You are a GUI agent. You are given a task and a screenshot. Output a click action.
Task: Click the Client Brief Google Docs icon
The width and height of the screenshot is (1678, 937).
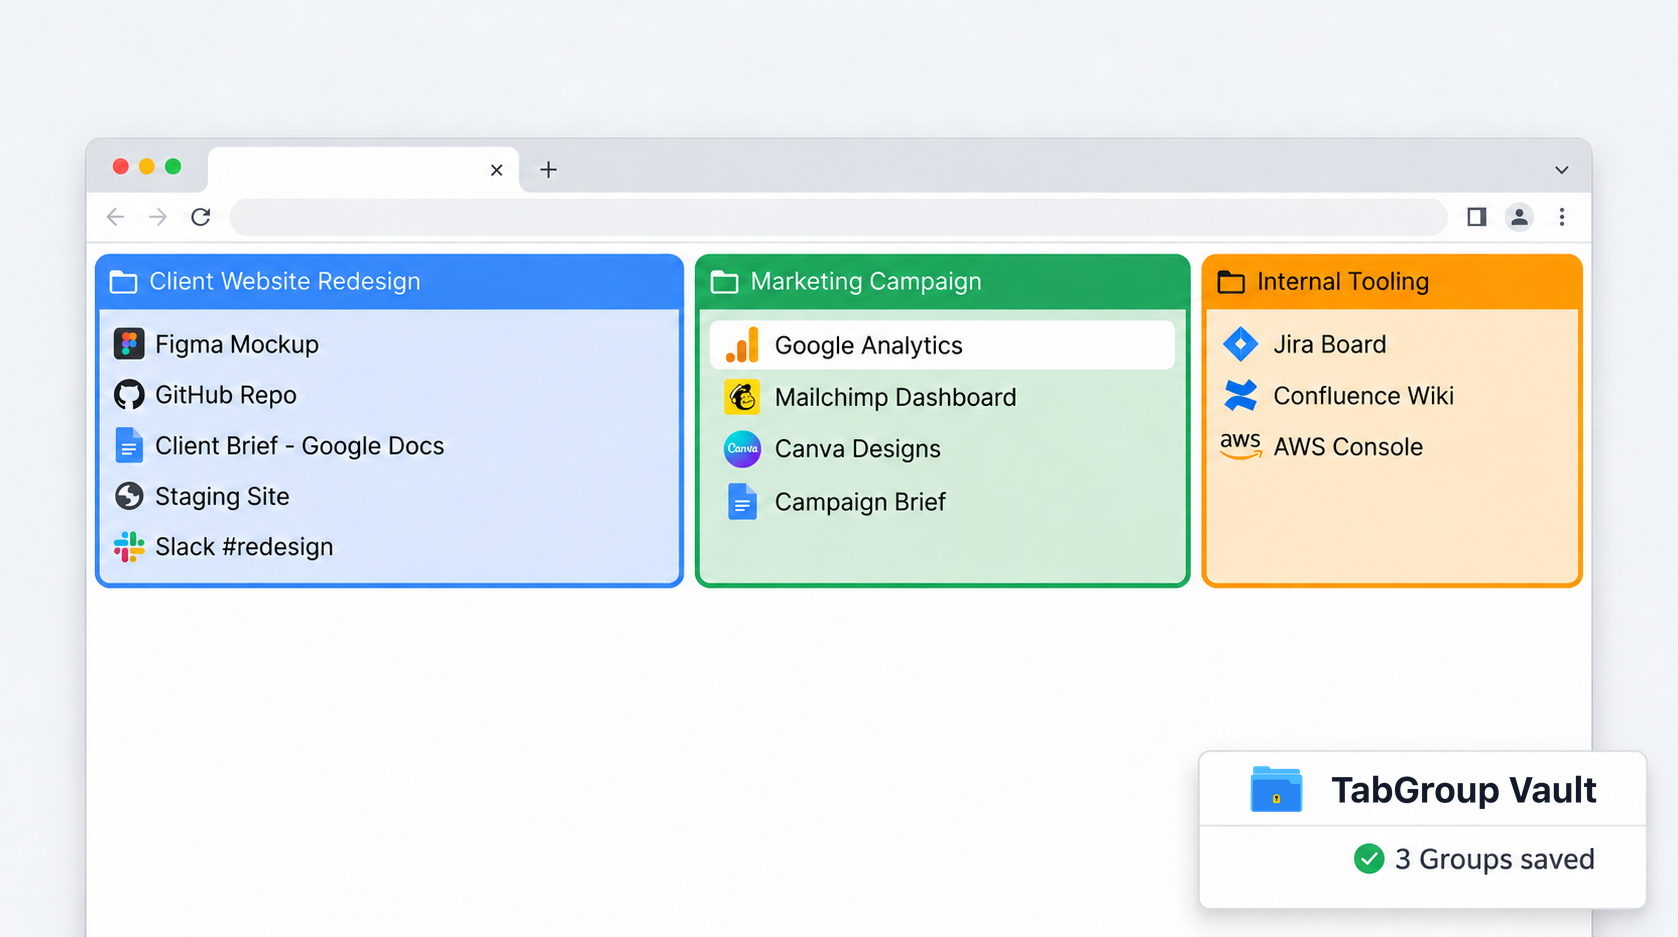[x=129, y=446]
